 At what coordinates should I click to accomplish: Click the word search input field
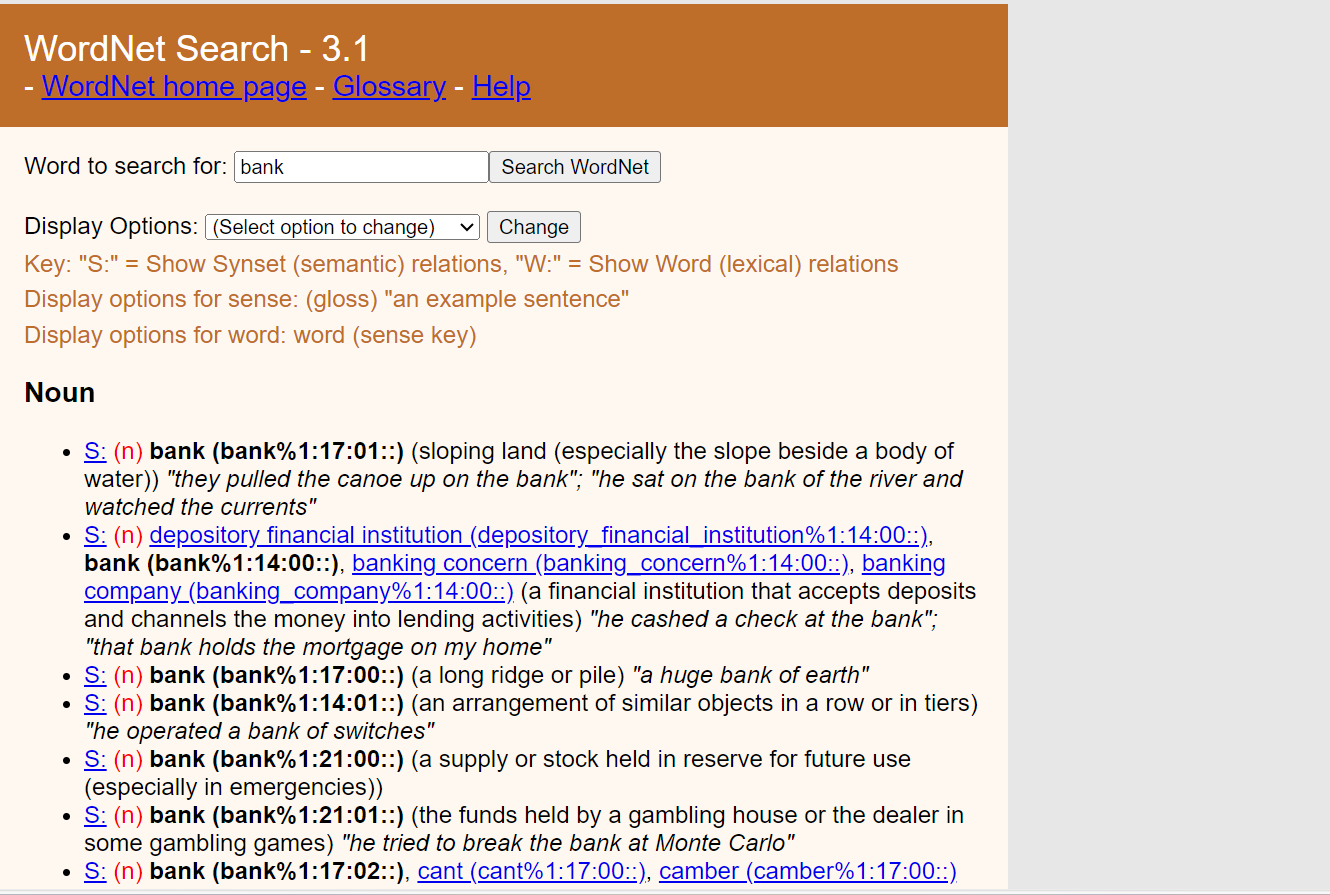pos(361,167)
